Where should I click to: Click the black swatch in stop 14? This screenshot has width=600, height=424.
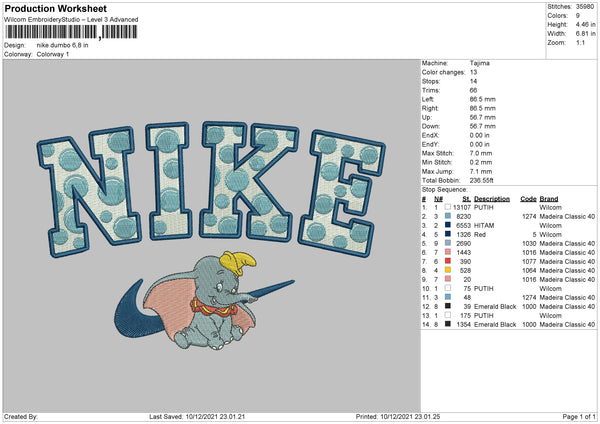(x=448, y=324)
